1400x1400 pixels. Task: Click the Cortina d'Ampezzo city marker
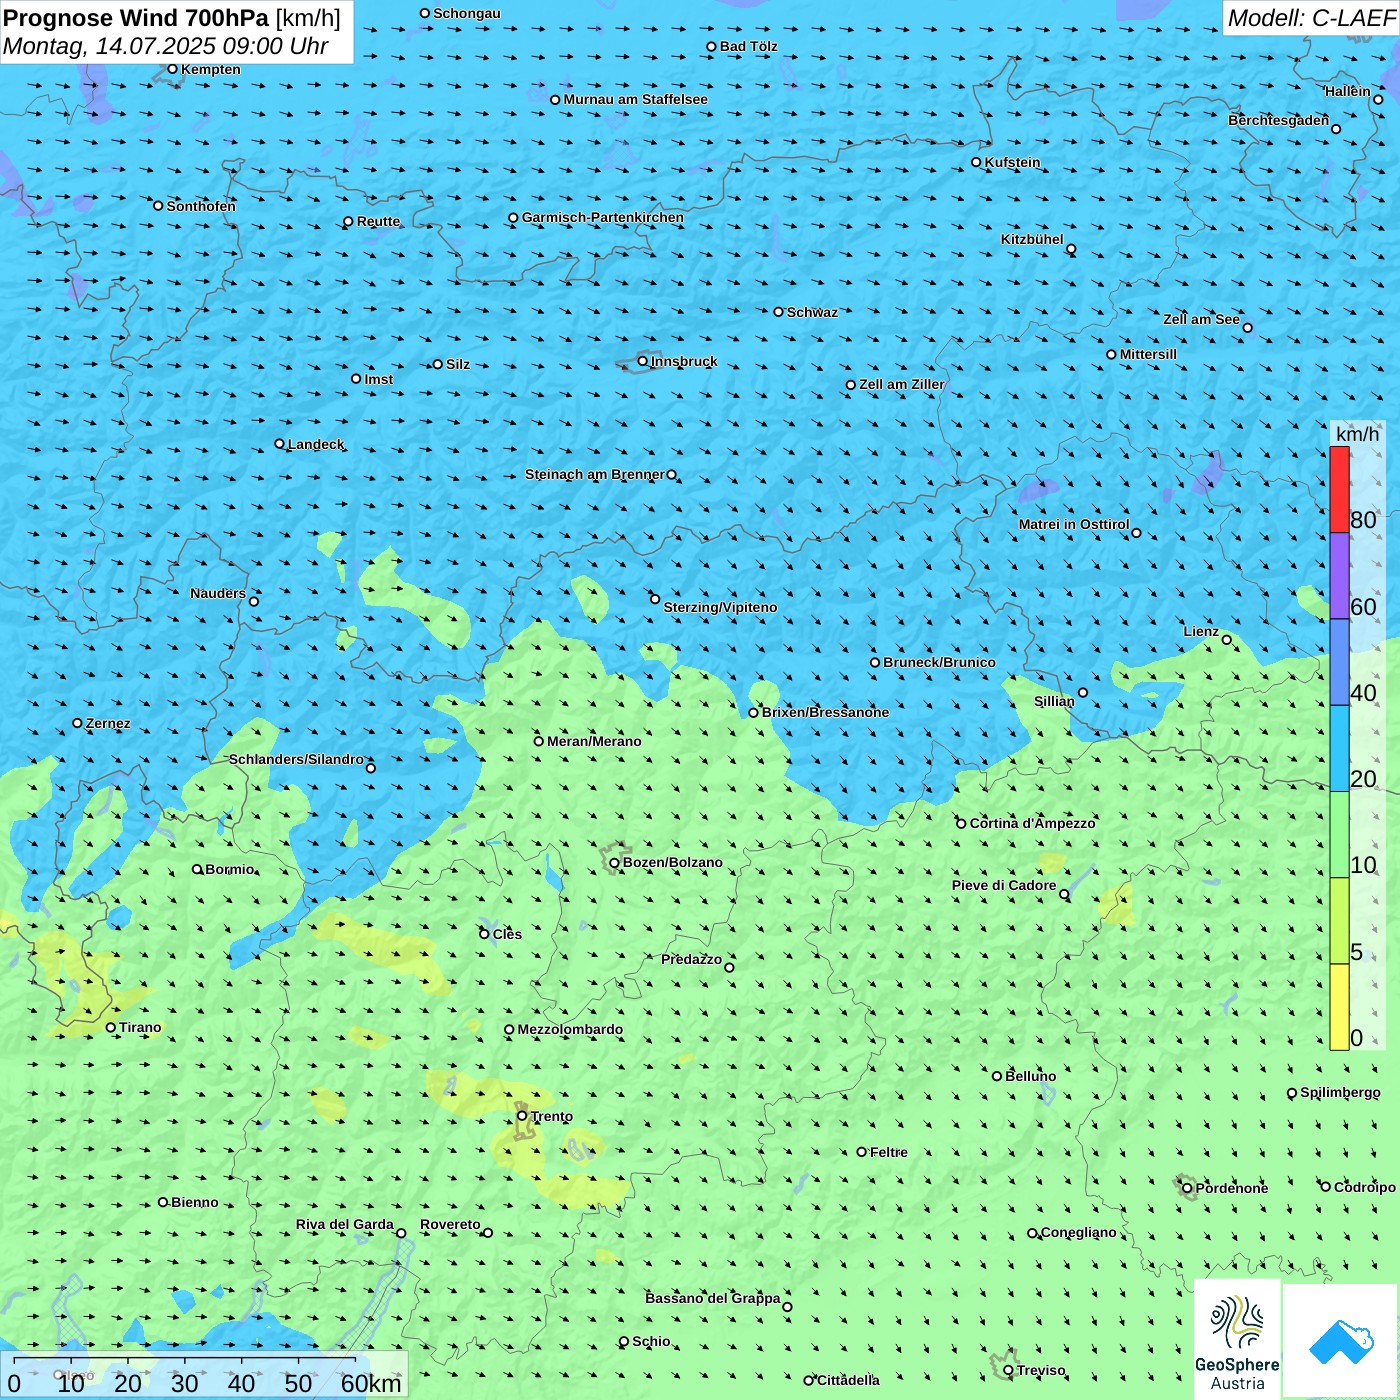pyautogui.click(x=961, y=824)
